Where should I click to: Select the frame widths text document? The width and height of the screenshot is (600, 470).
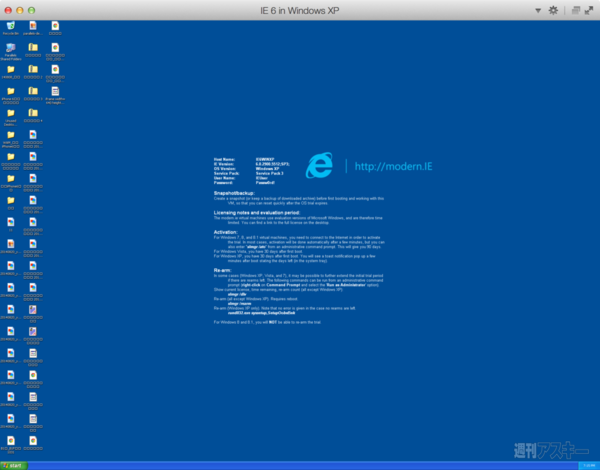[55, 95]
